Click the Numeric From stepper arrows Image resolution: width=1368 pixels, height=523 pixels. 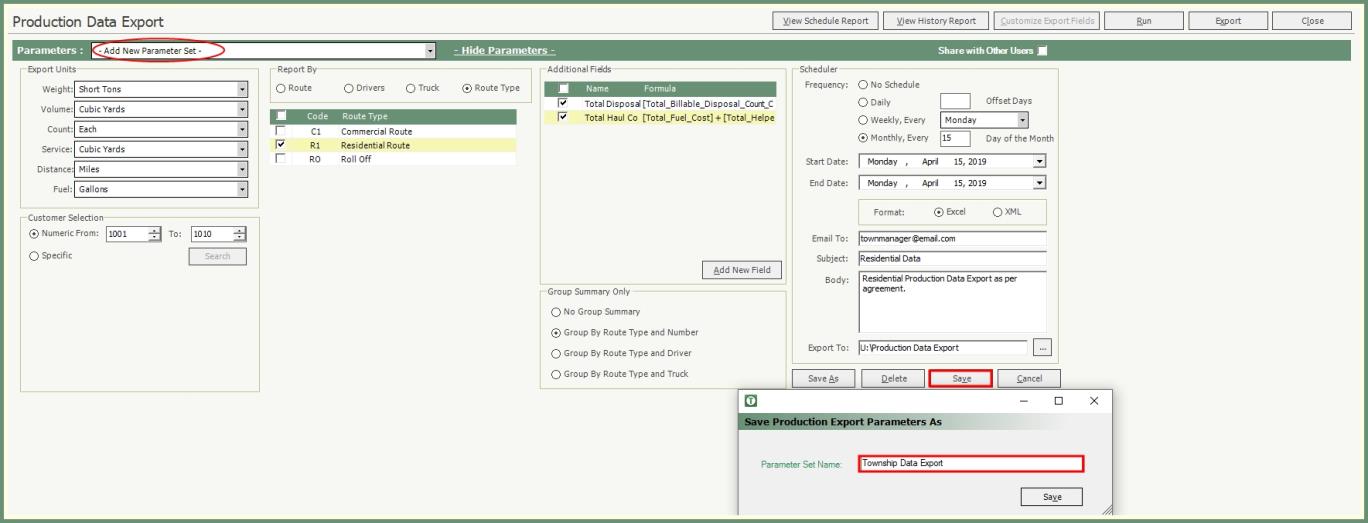coord(153,234)
